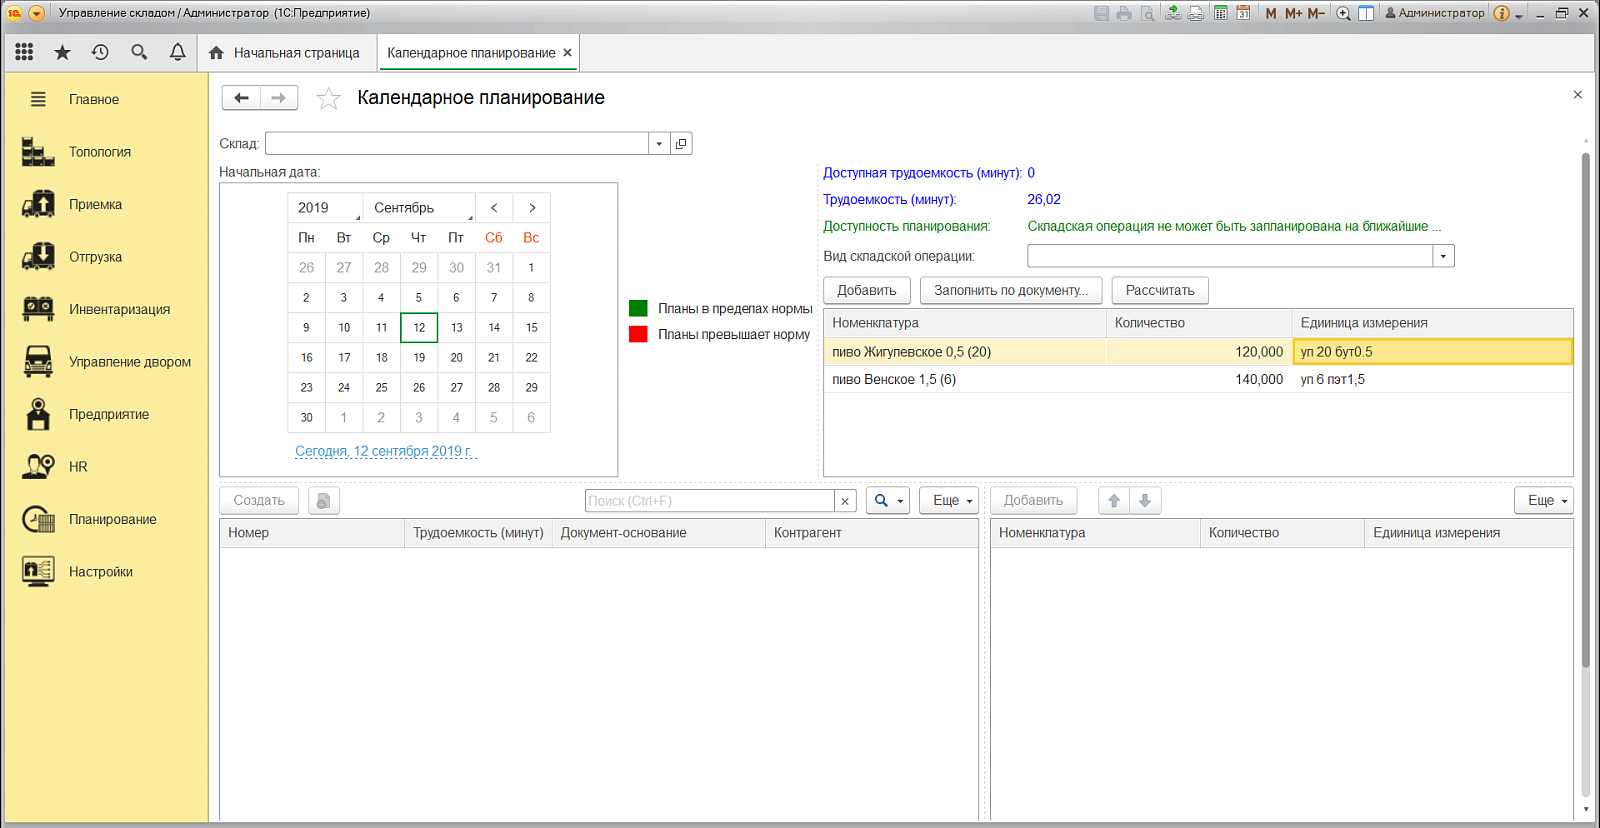Open Favorites star in top toolbar
The width and height of the screenshot is (1600, 828).
[x=62, y=52]
